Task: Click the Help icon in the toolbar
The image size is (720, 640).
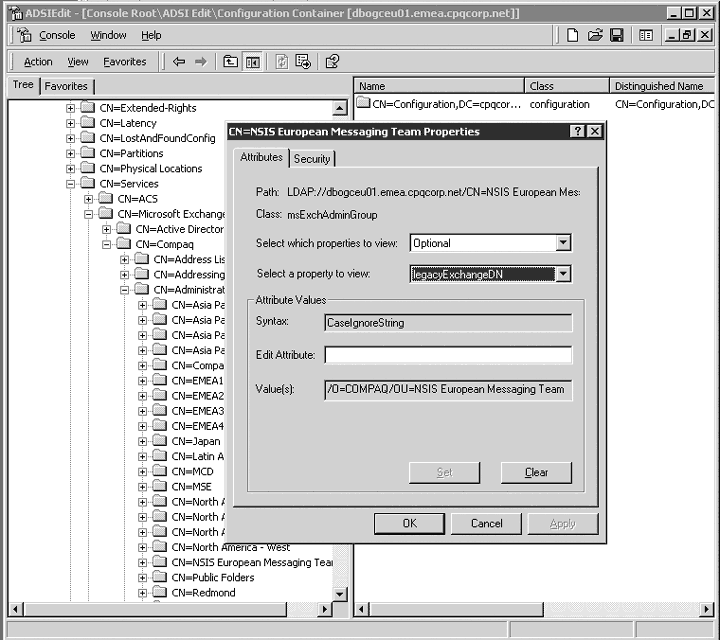Action: pos(332,62)
